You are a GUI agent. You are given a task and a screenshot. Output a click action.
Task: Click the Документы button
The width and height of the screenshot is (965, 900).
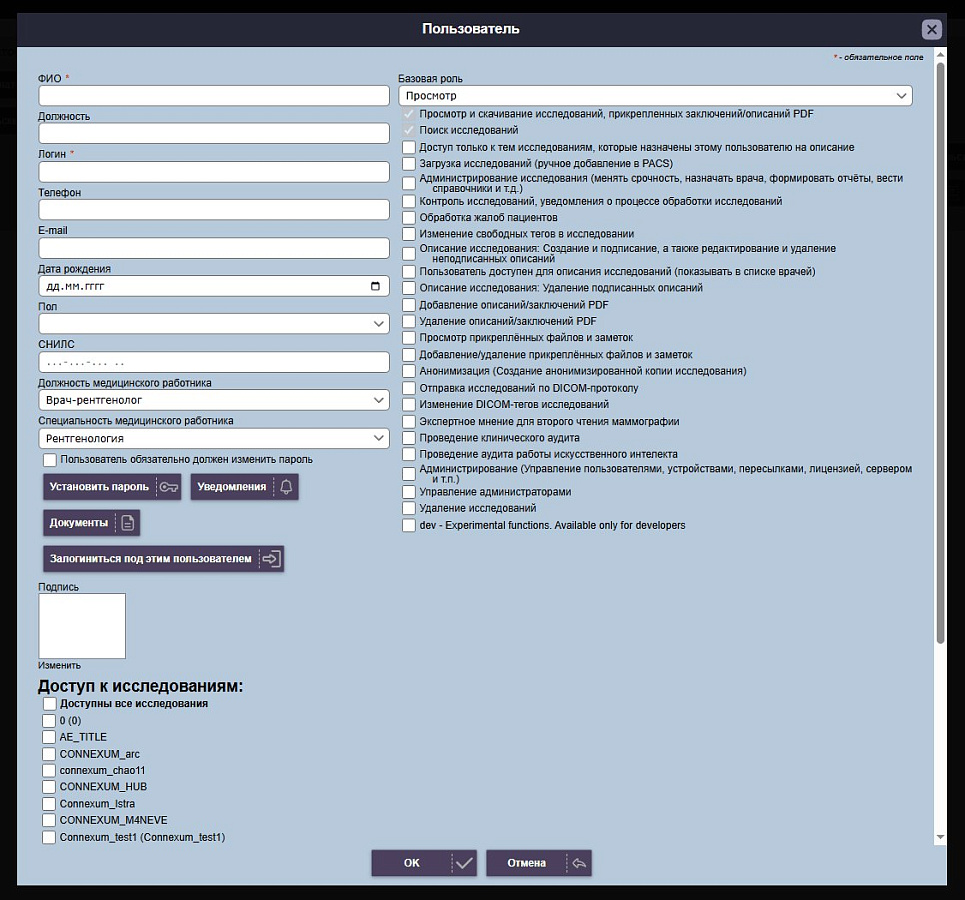point(92,523)
